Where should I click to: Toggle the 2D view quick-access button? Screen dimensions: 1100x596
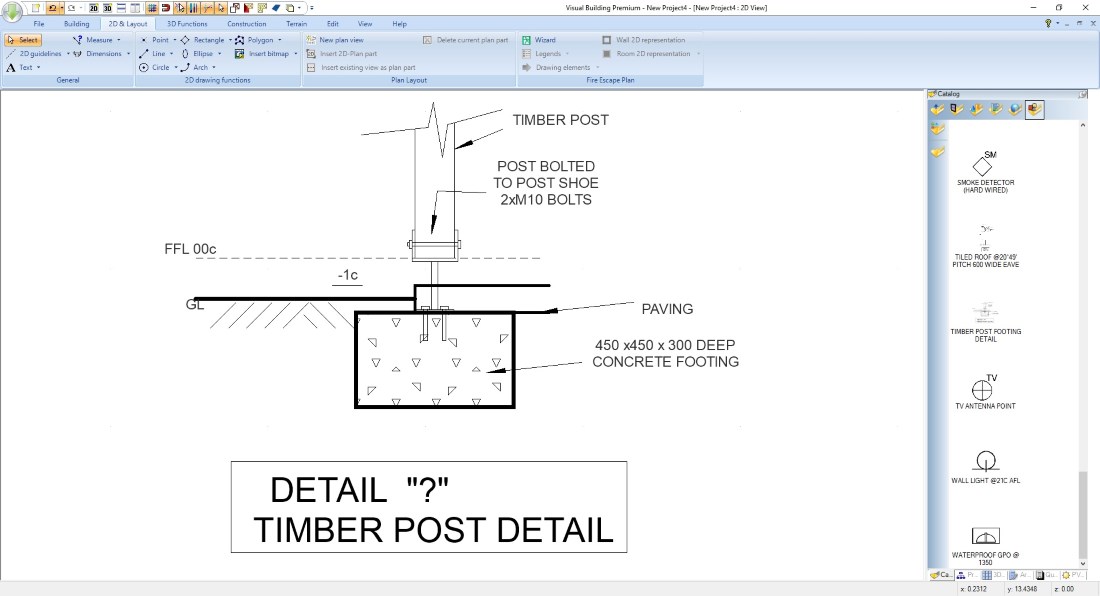pyautogui.click(x=93, y=8)
